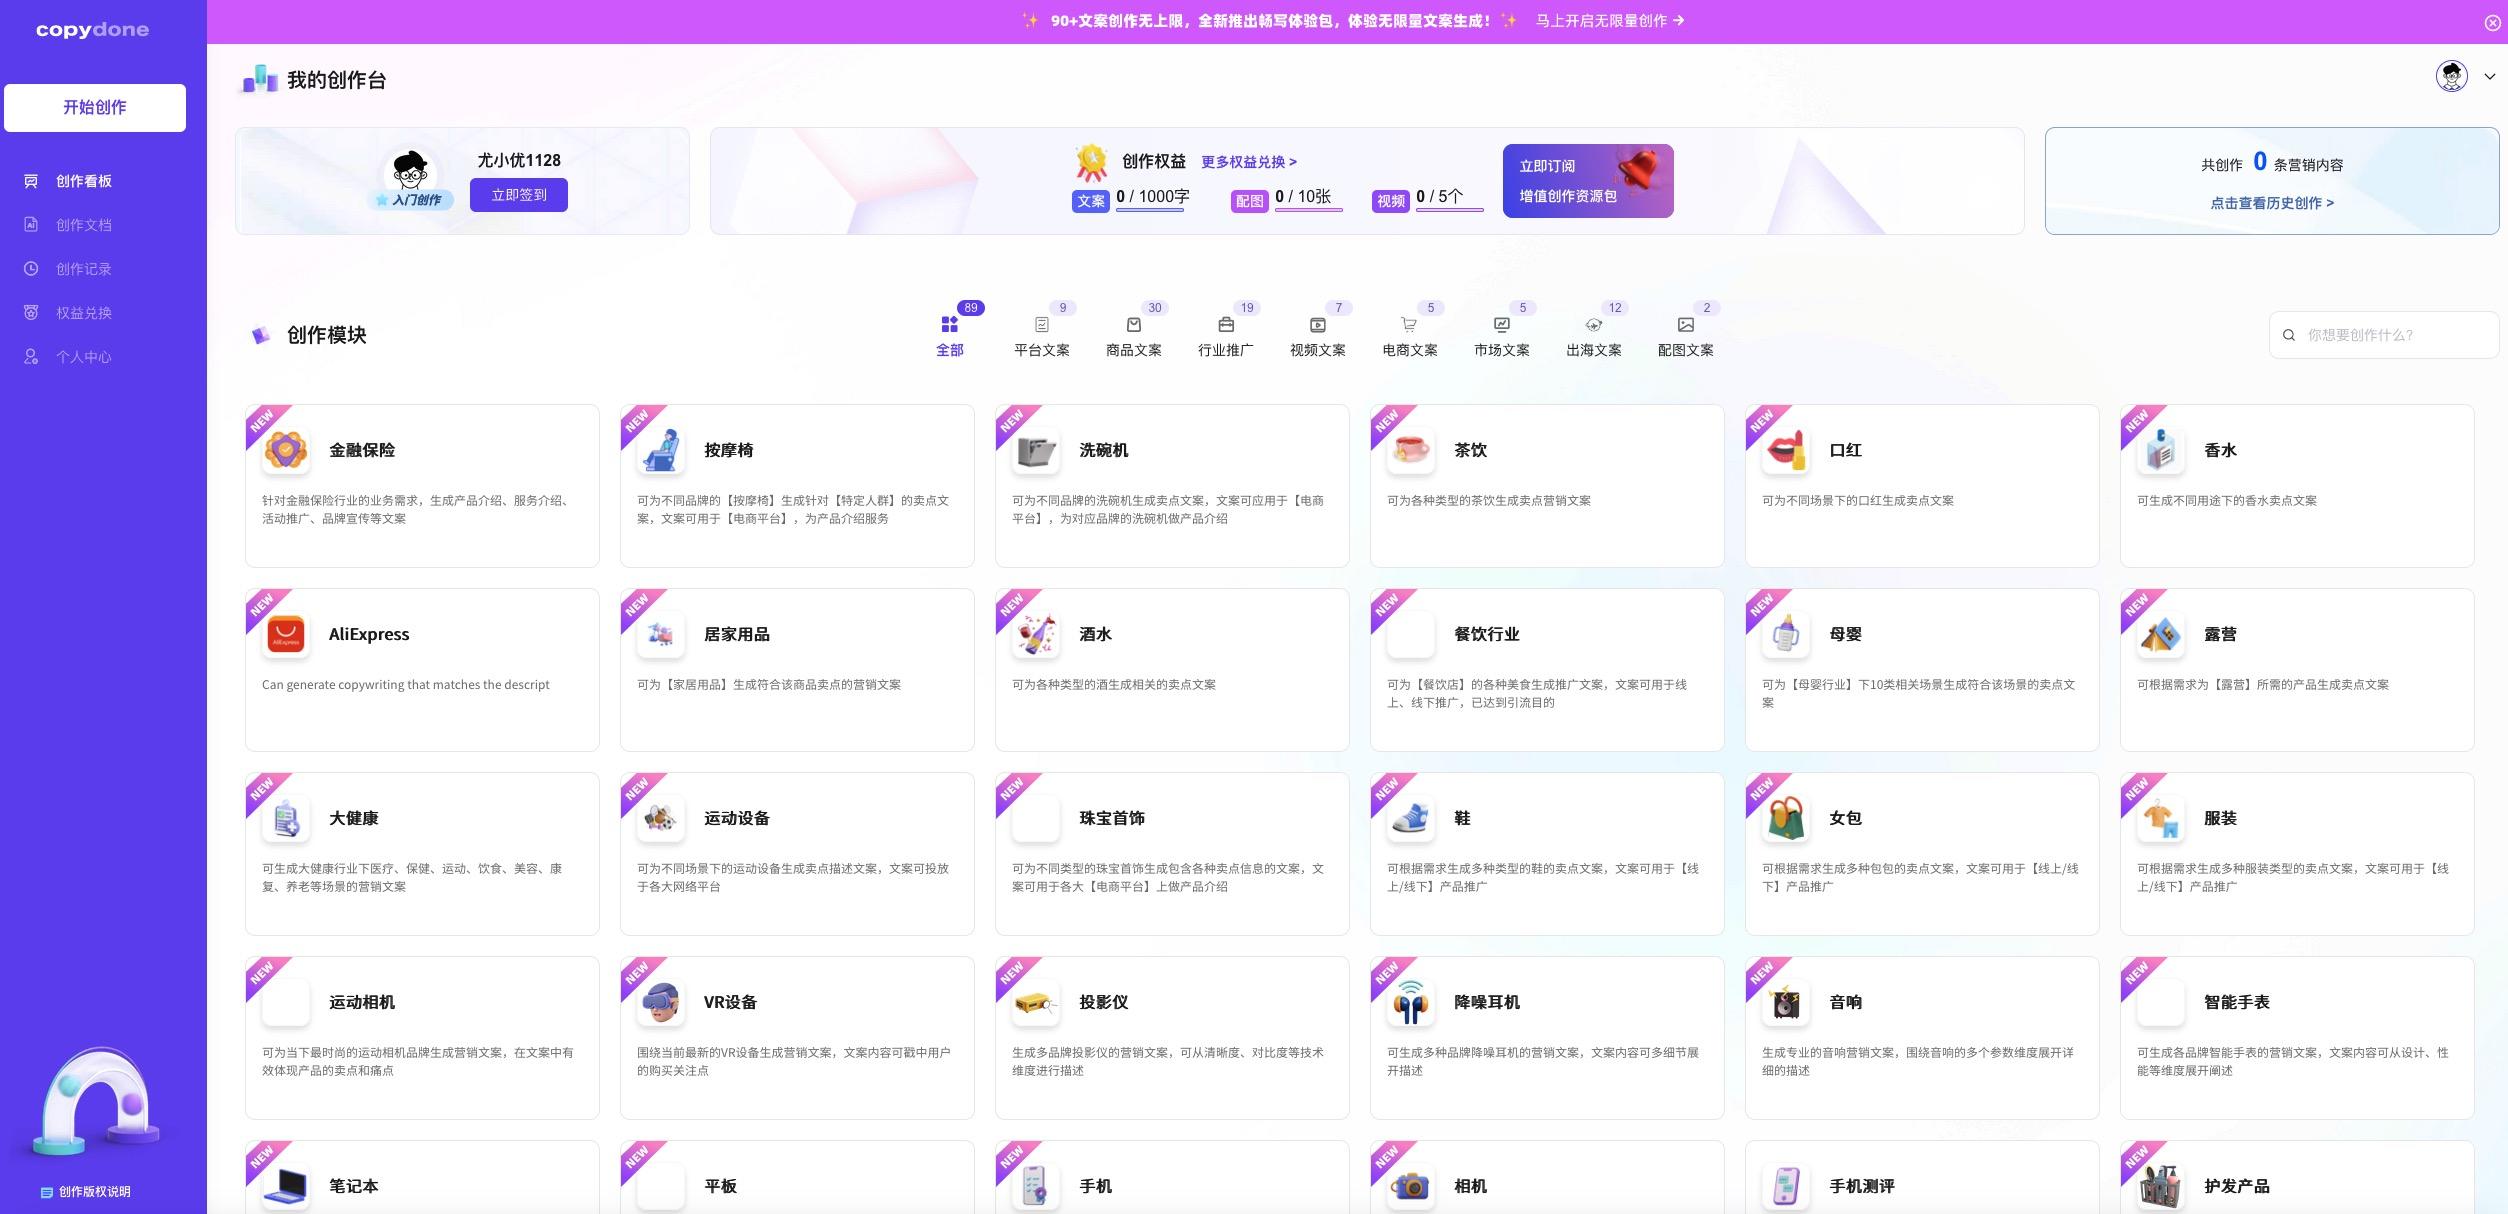Open the 平板 module card
2508x1214 pixels.
797,1177
